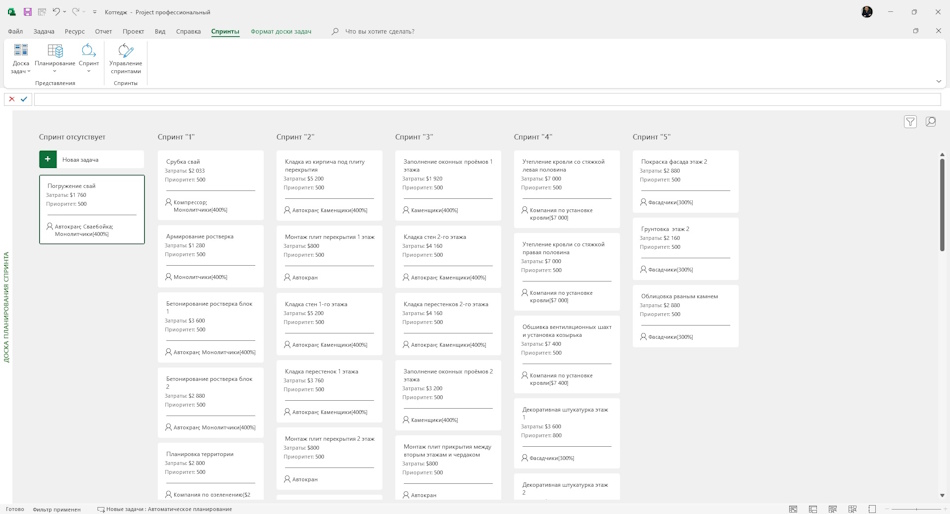
Task: Switch to Resource Sheet view in status bar
Action: (x=852, y=509)
